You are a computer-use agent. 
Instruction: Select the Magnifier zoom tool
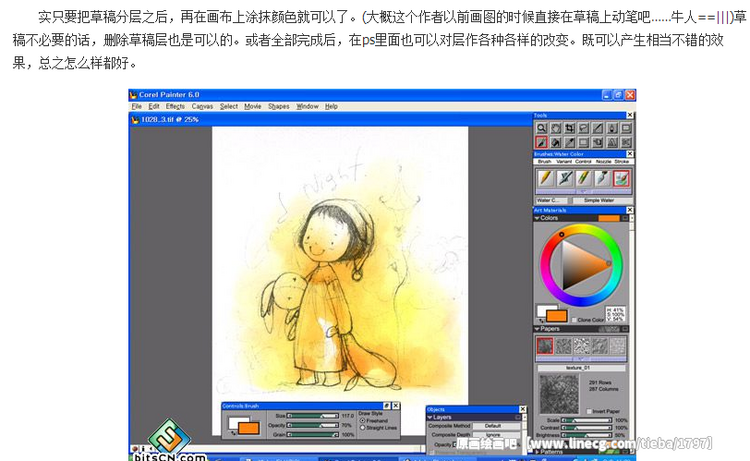pos(541,128)
